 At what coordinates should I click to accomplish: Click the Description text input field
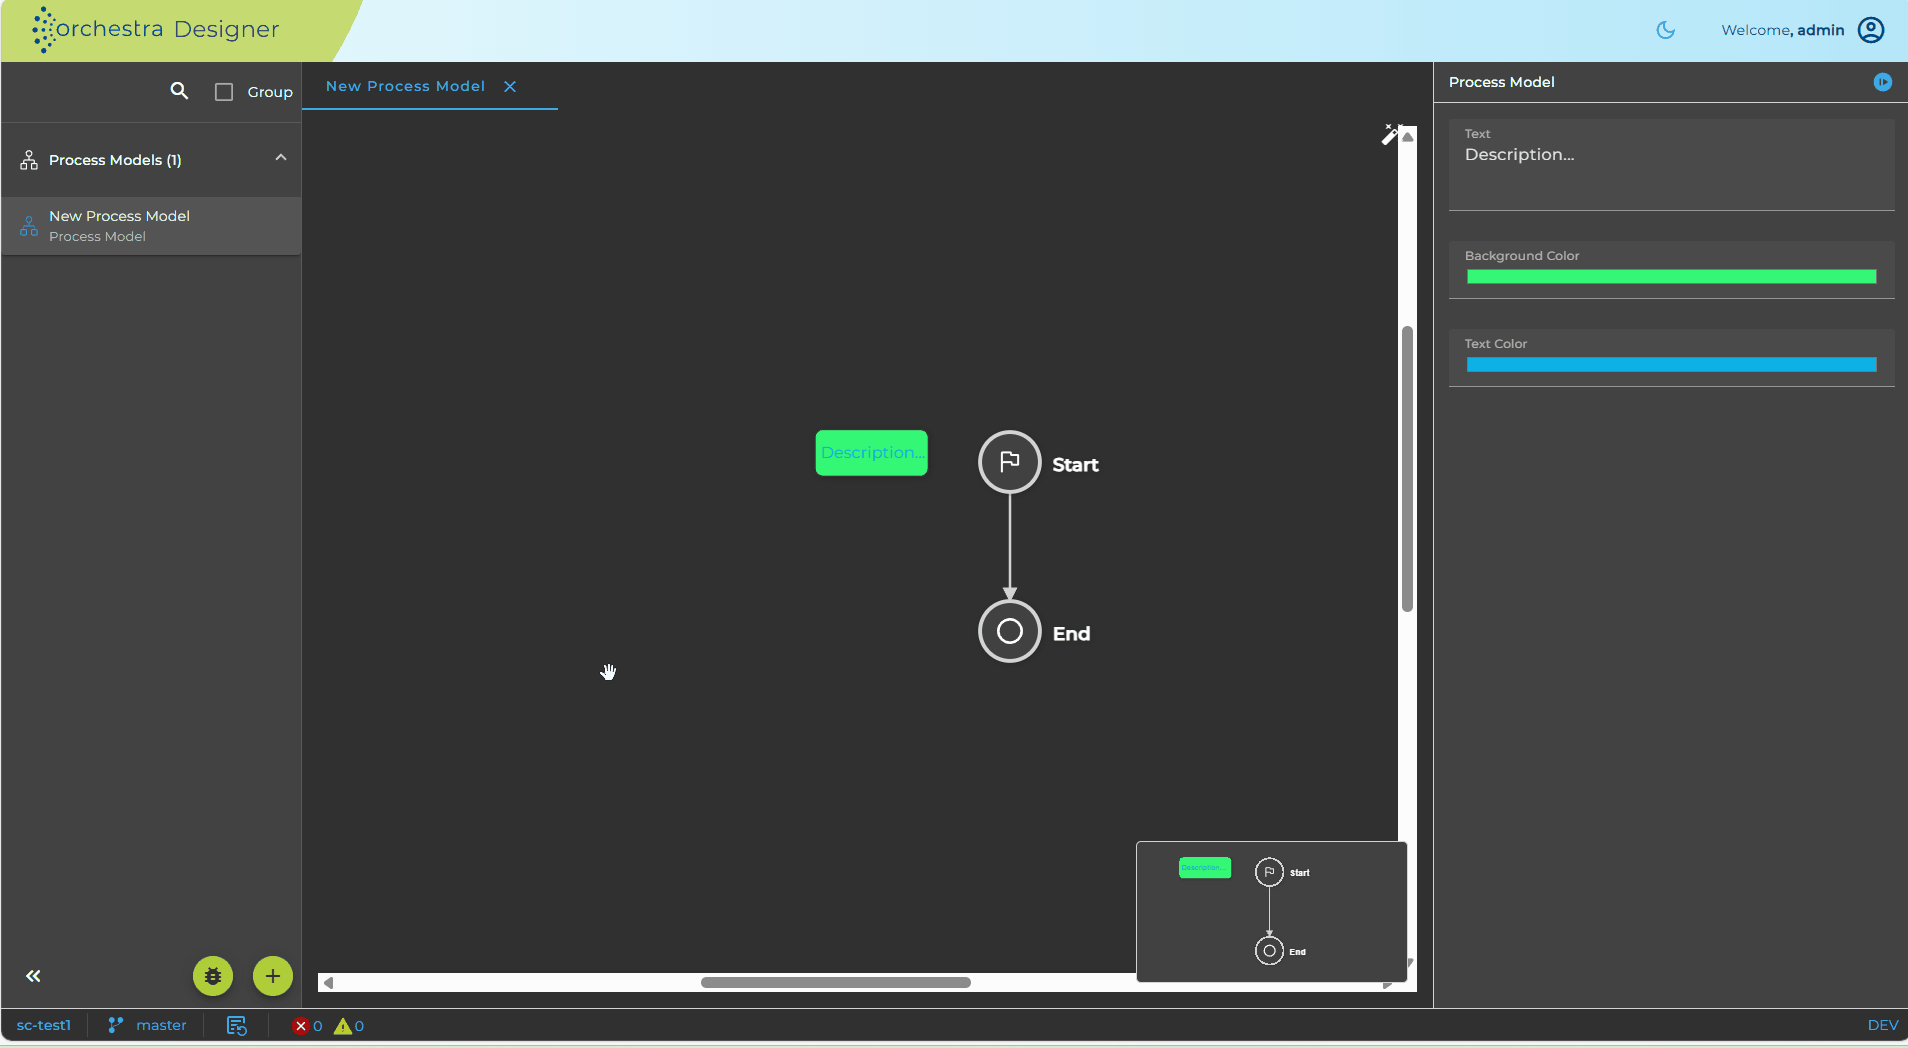coord(1671,165)
